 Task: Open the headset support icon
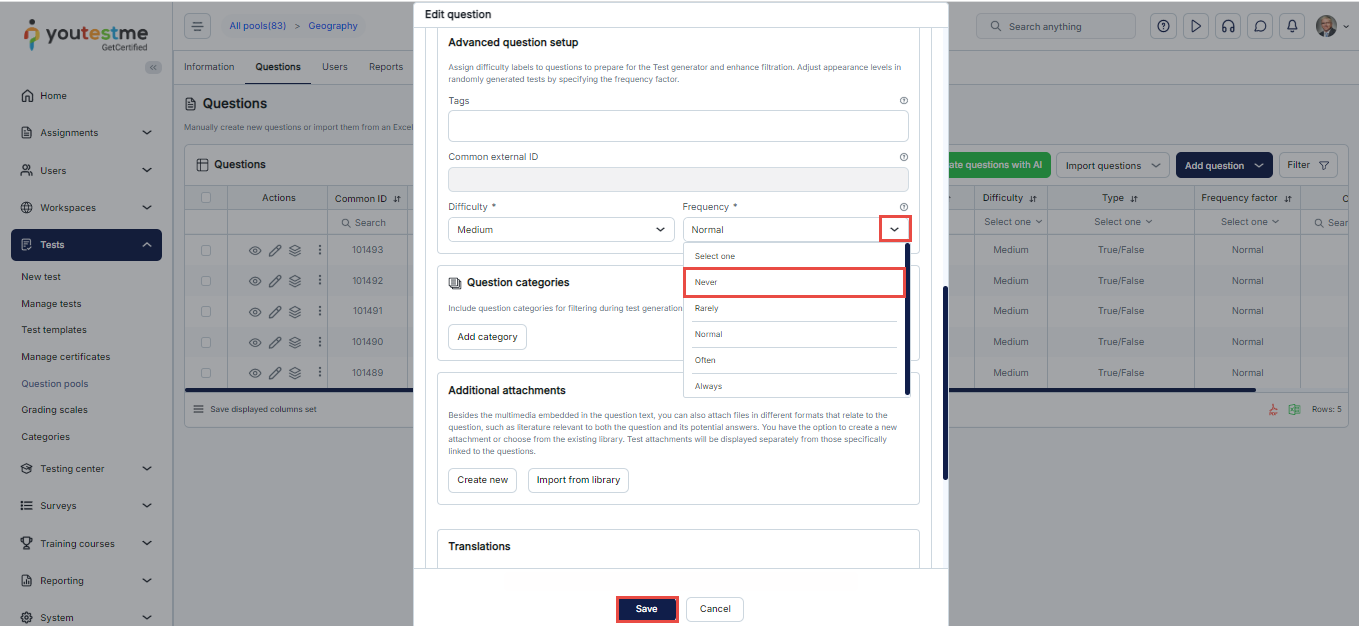coord(1227,27)
